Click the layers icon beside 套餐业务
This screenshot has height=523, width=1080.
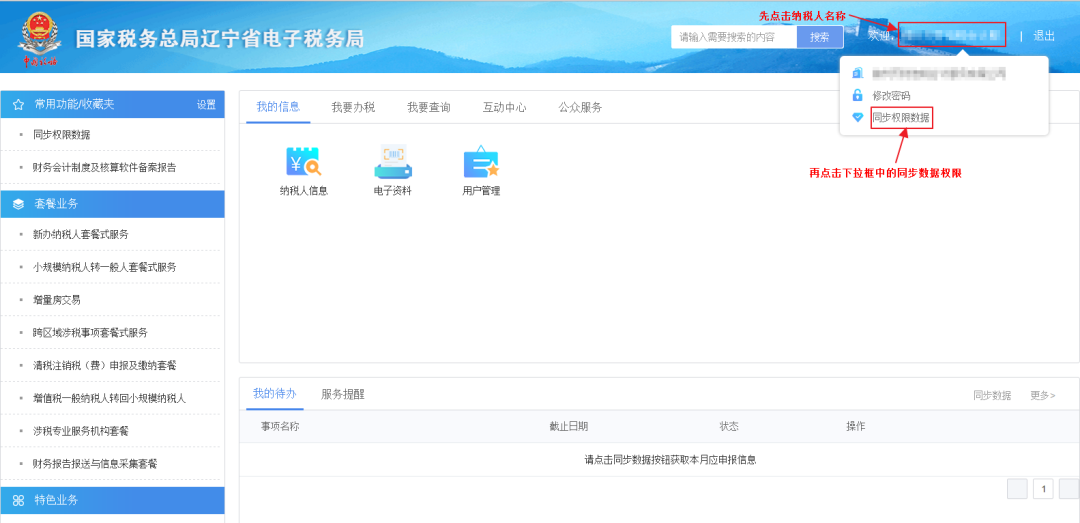click(19, 205)
